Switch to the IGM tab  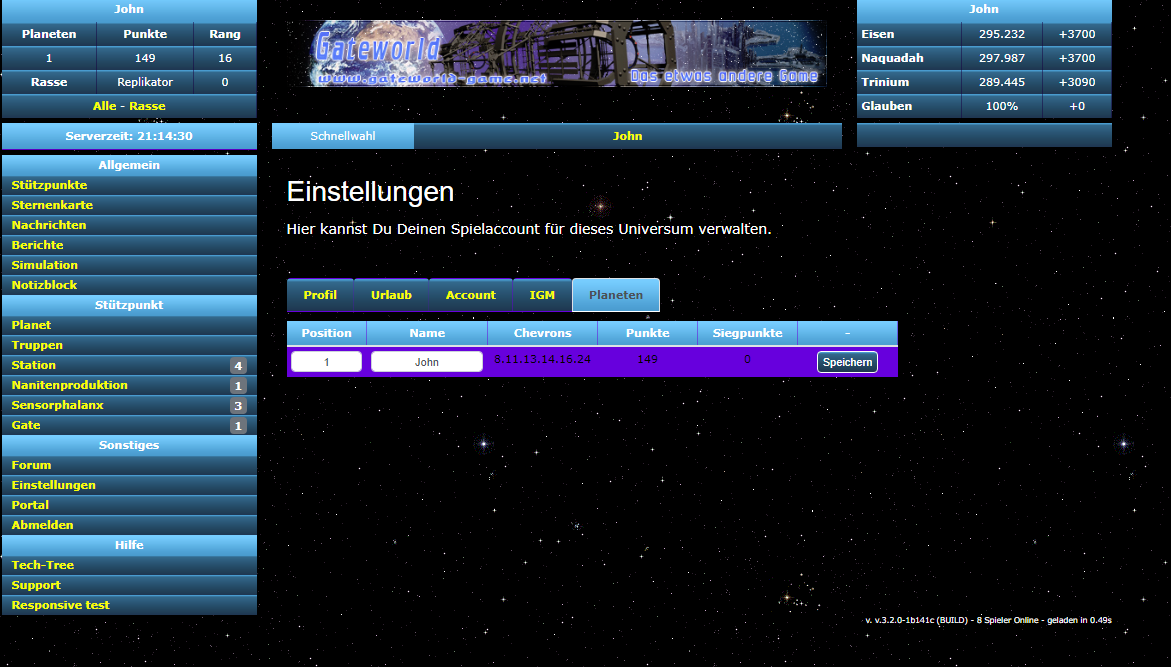tap(542, 296)
